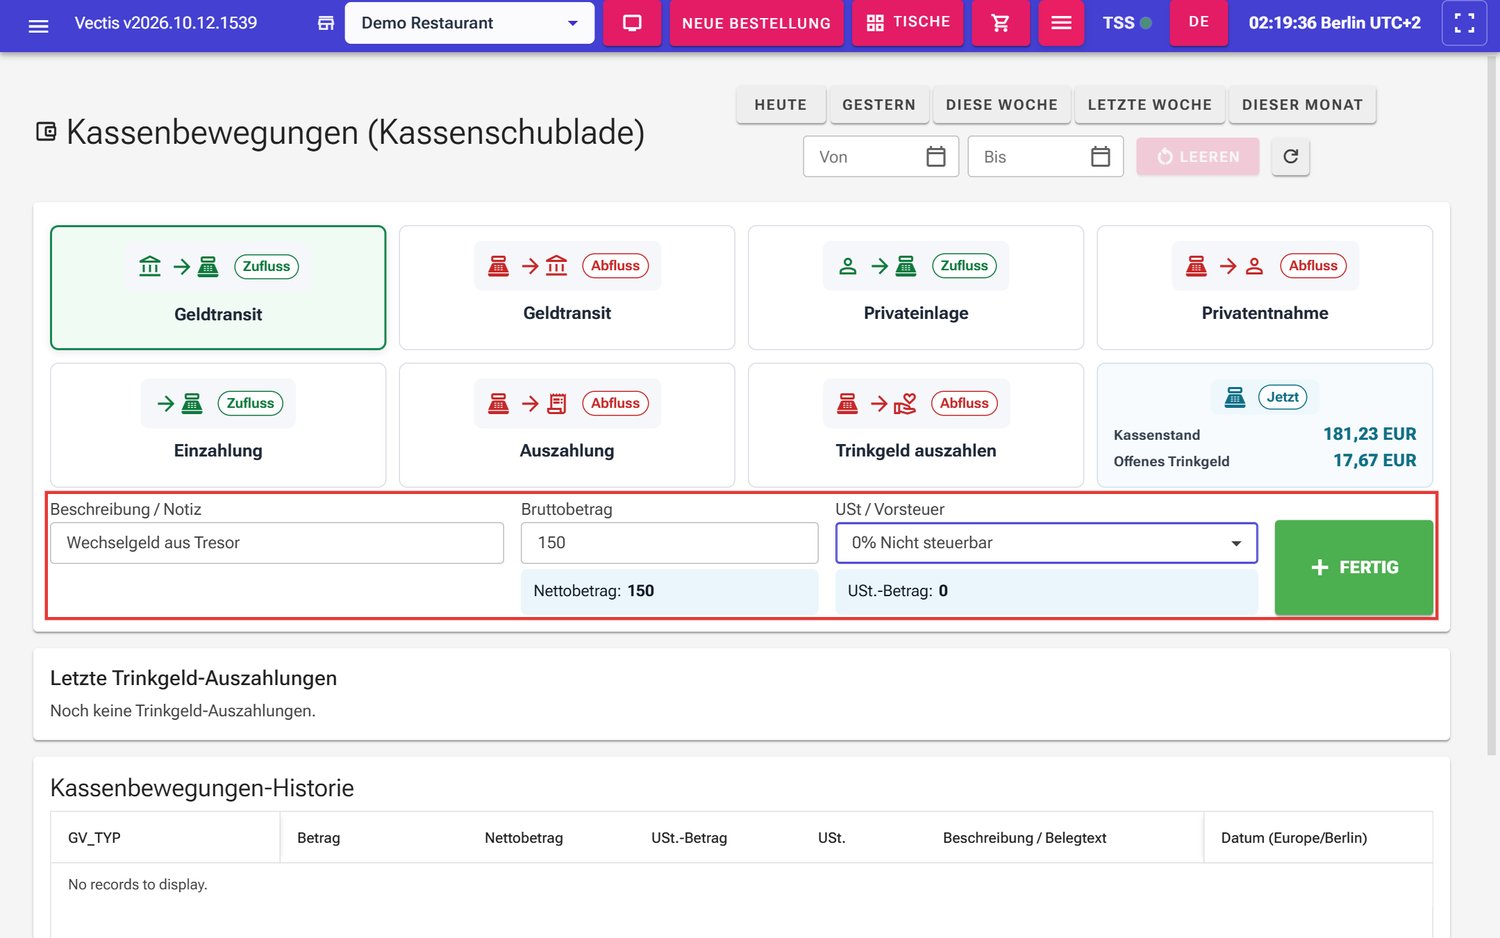Expand the Demo Restaurant selector
The width and height of the screenshot is (1500, 938).
click(x=469, y=23)
